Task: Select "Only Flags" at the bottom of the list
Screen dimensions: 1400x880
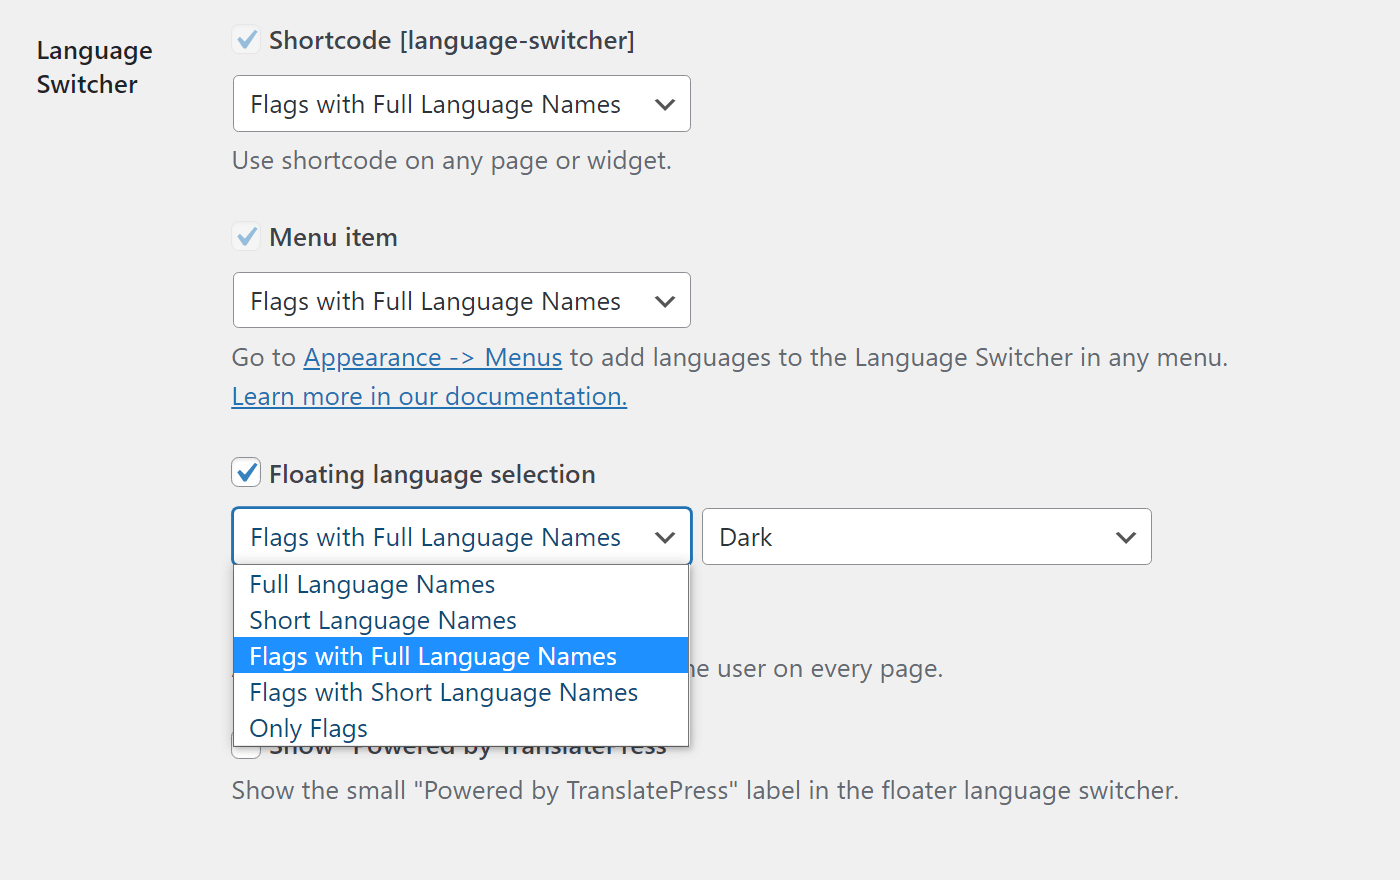Action: 308,728
